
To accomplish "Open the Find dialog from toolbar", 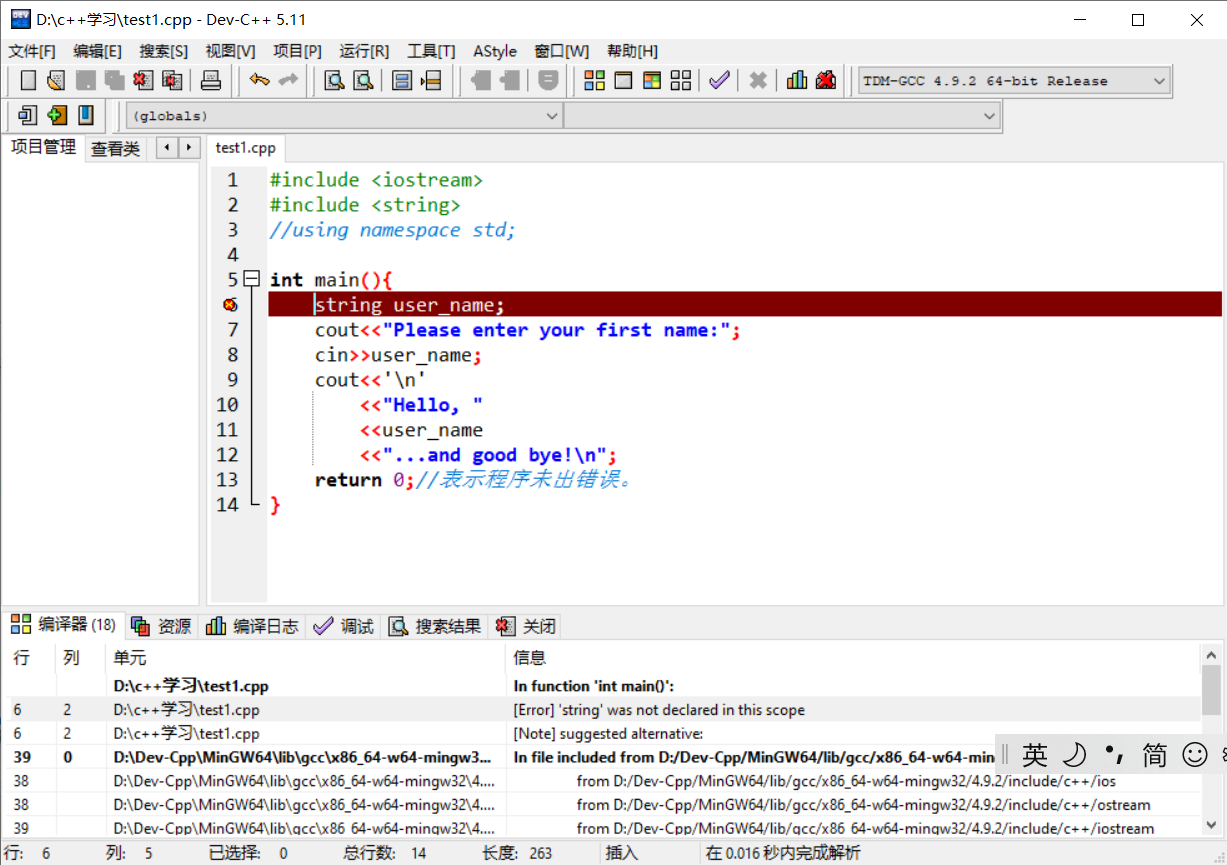I will [x=334, y=81].
